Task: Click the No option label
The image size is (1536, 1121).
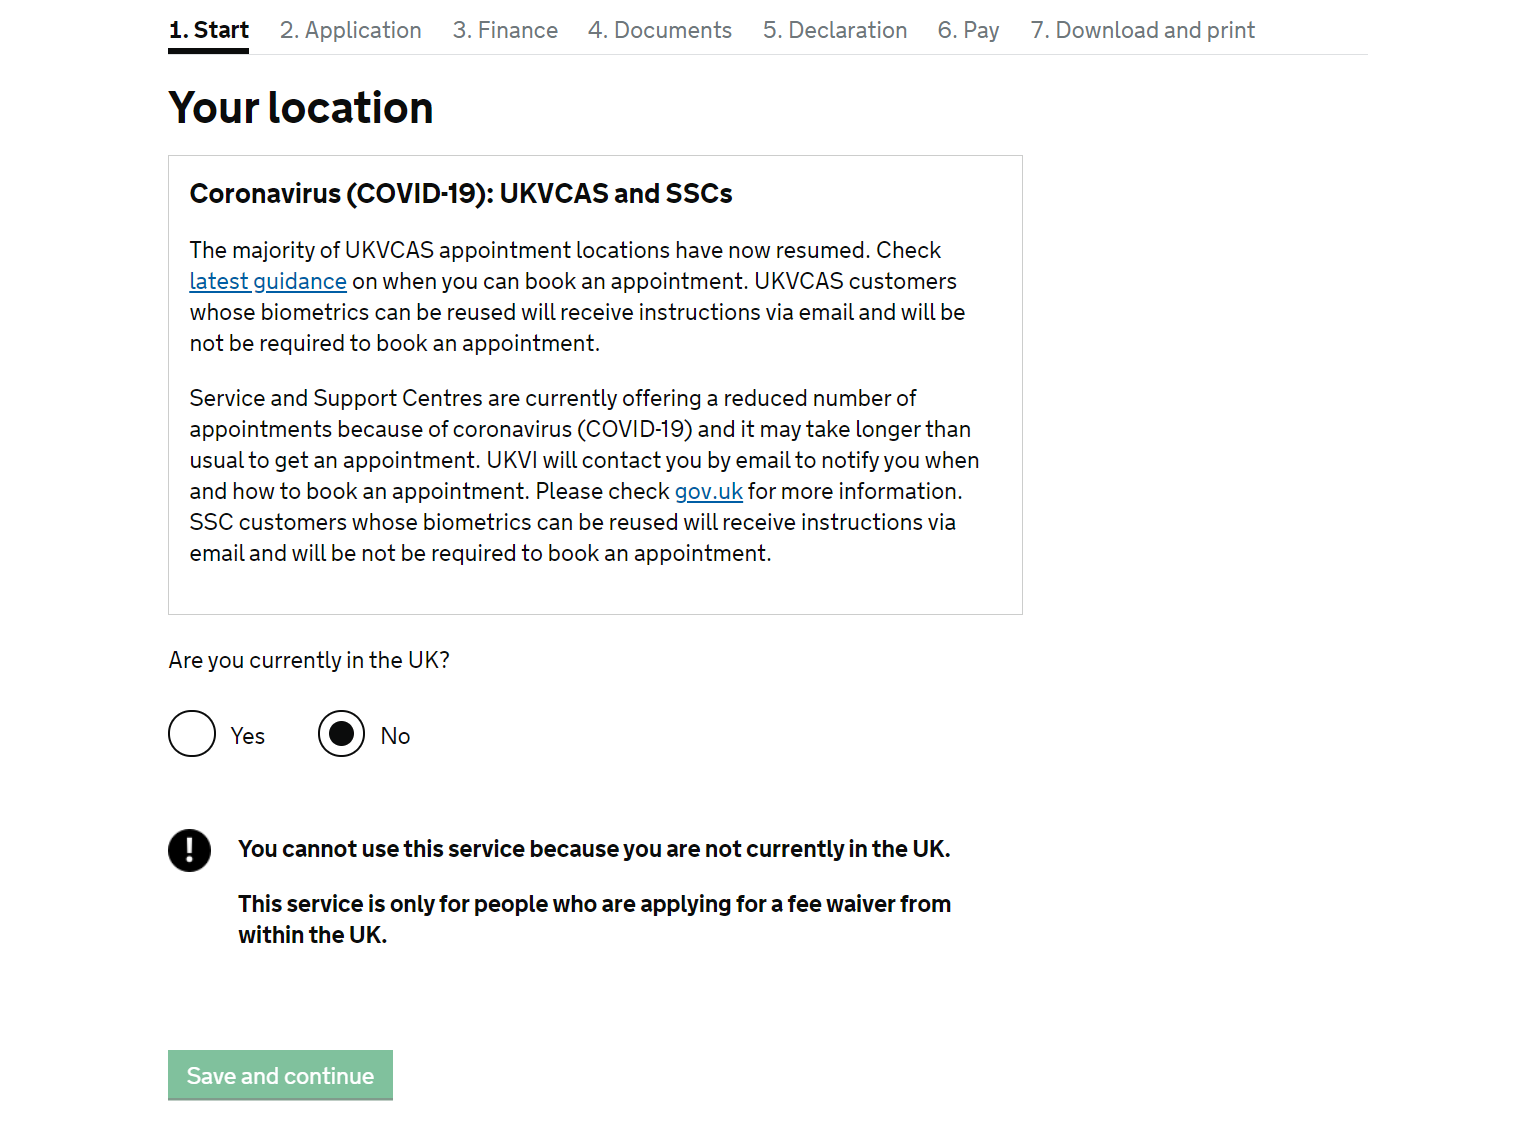Action: (395, 736)
